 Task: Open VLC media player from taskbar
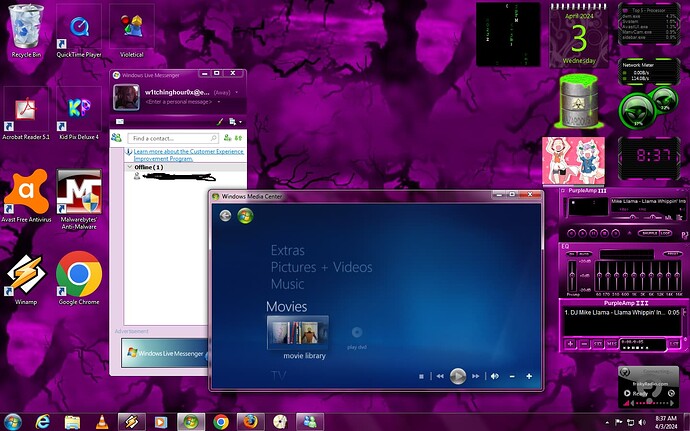(102, 422)
